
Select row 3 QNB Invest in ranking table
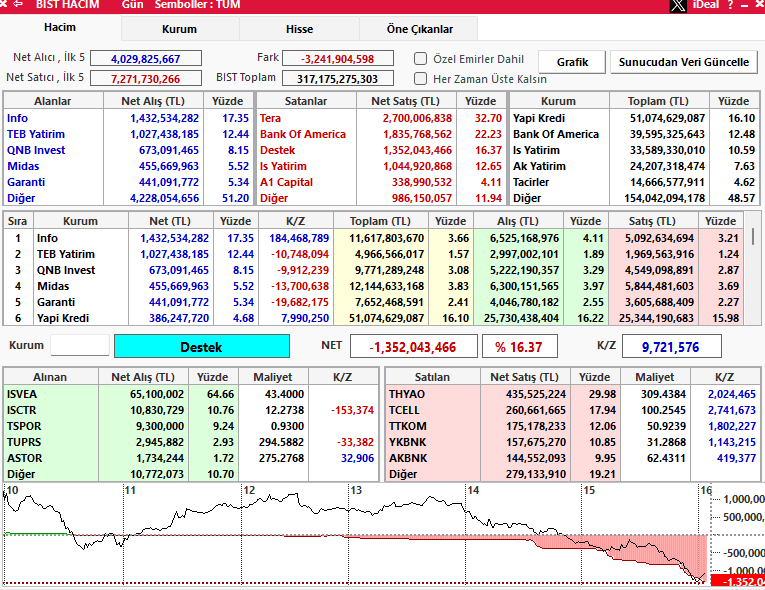[373, 270]
